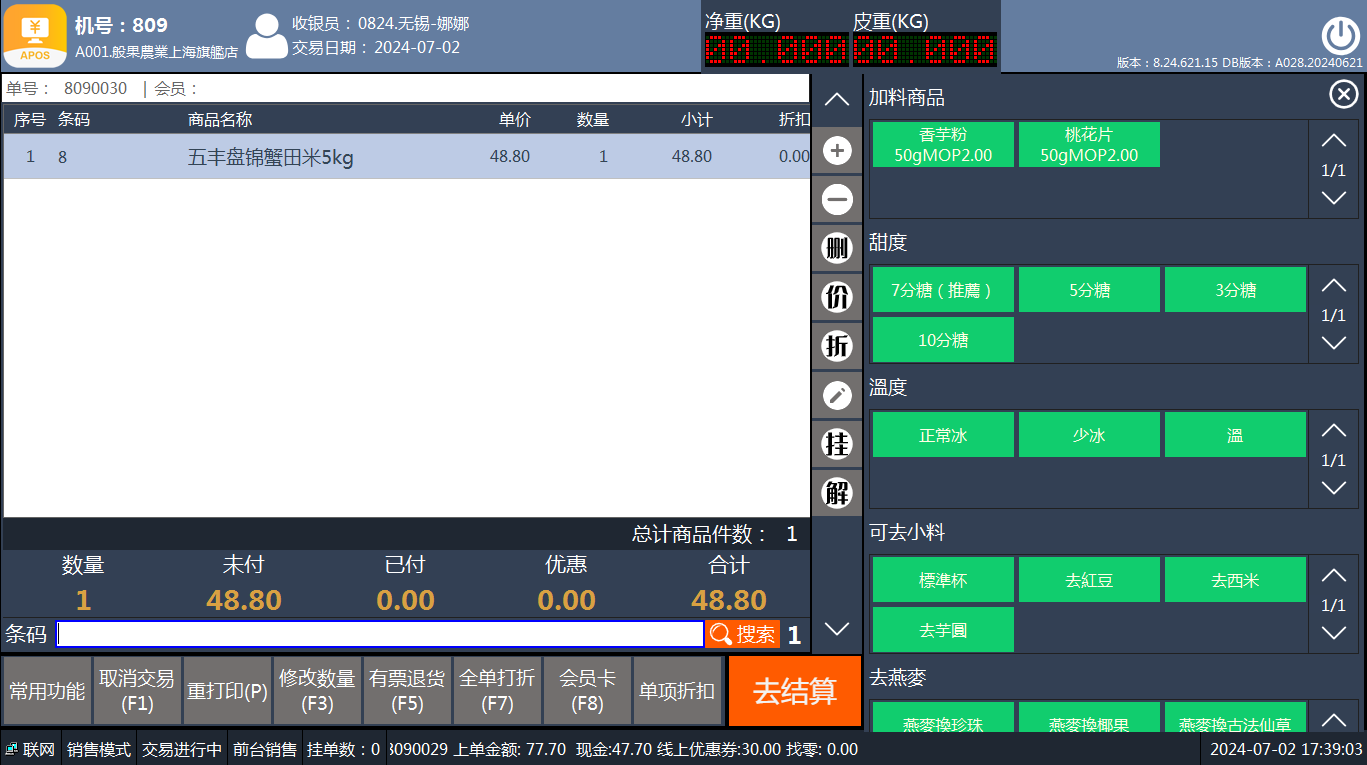Click the pencil edit icon
The width and height of the screenshot is (1367, 765).
click(837, 395)
